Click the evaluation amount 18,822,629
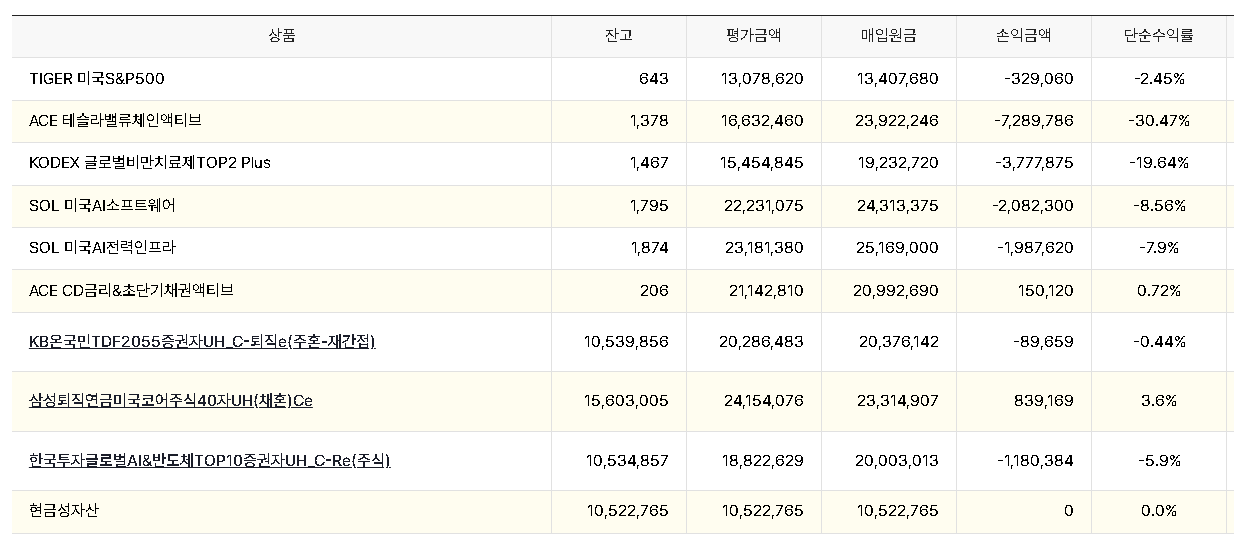 coord(762,460)
